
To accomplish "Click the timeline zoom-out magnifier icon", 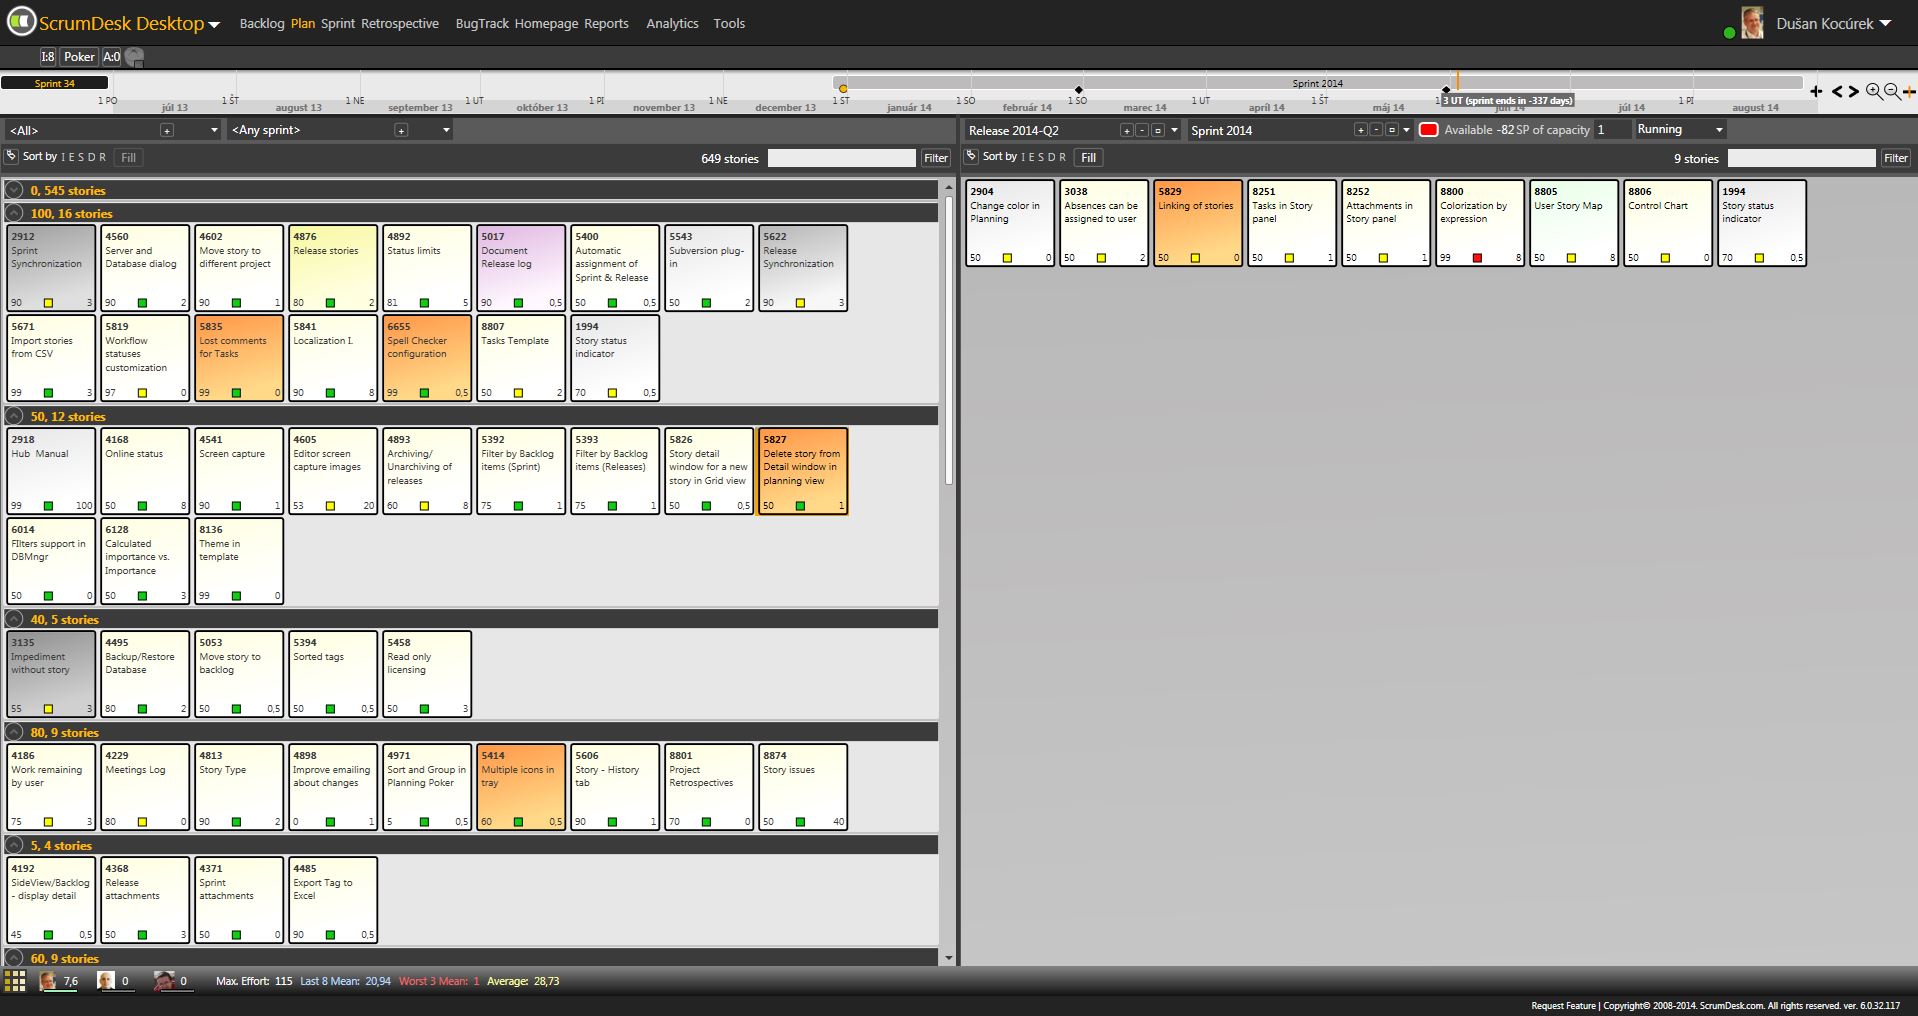I will click(1892, 91).
